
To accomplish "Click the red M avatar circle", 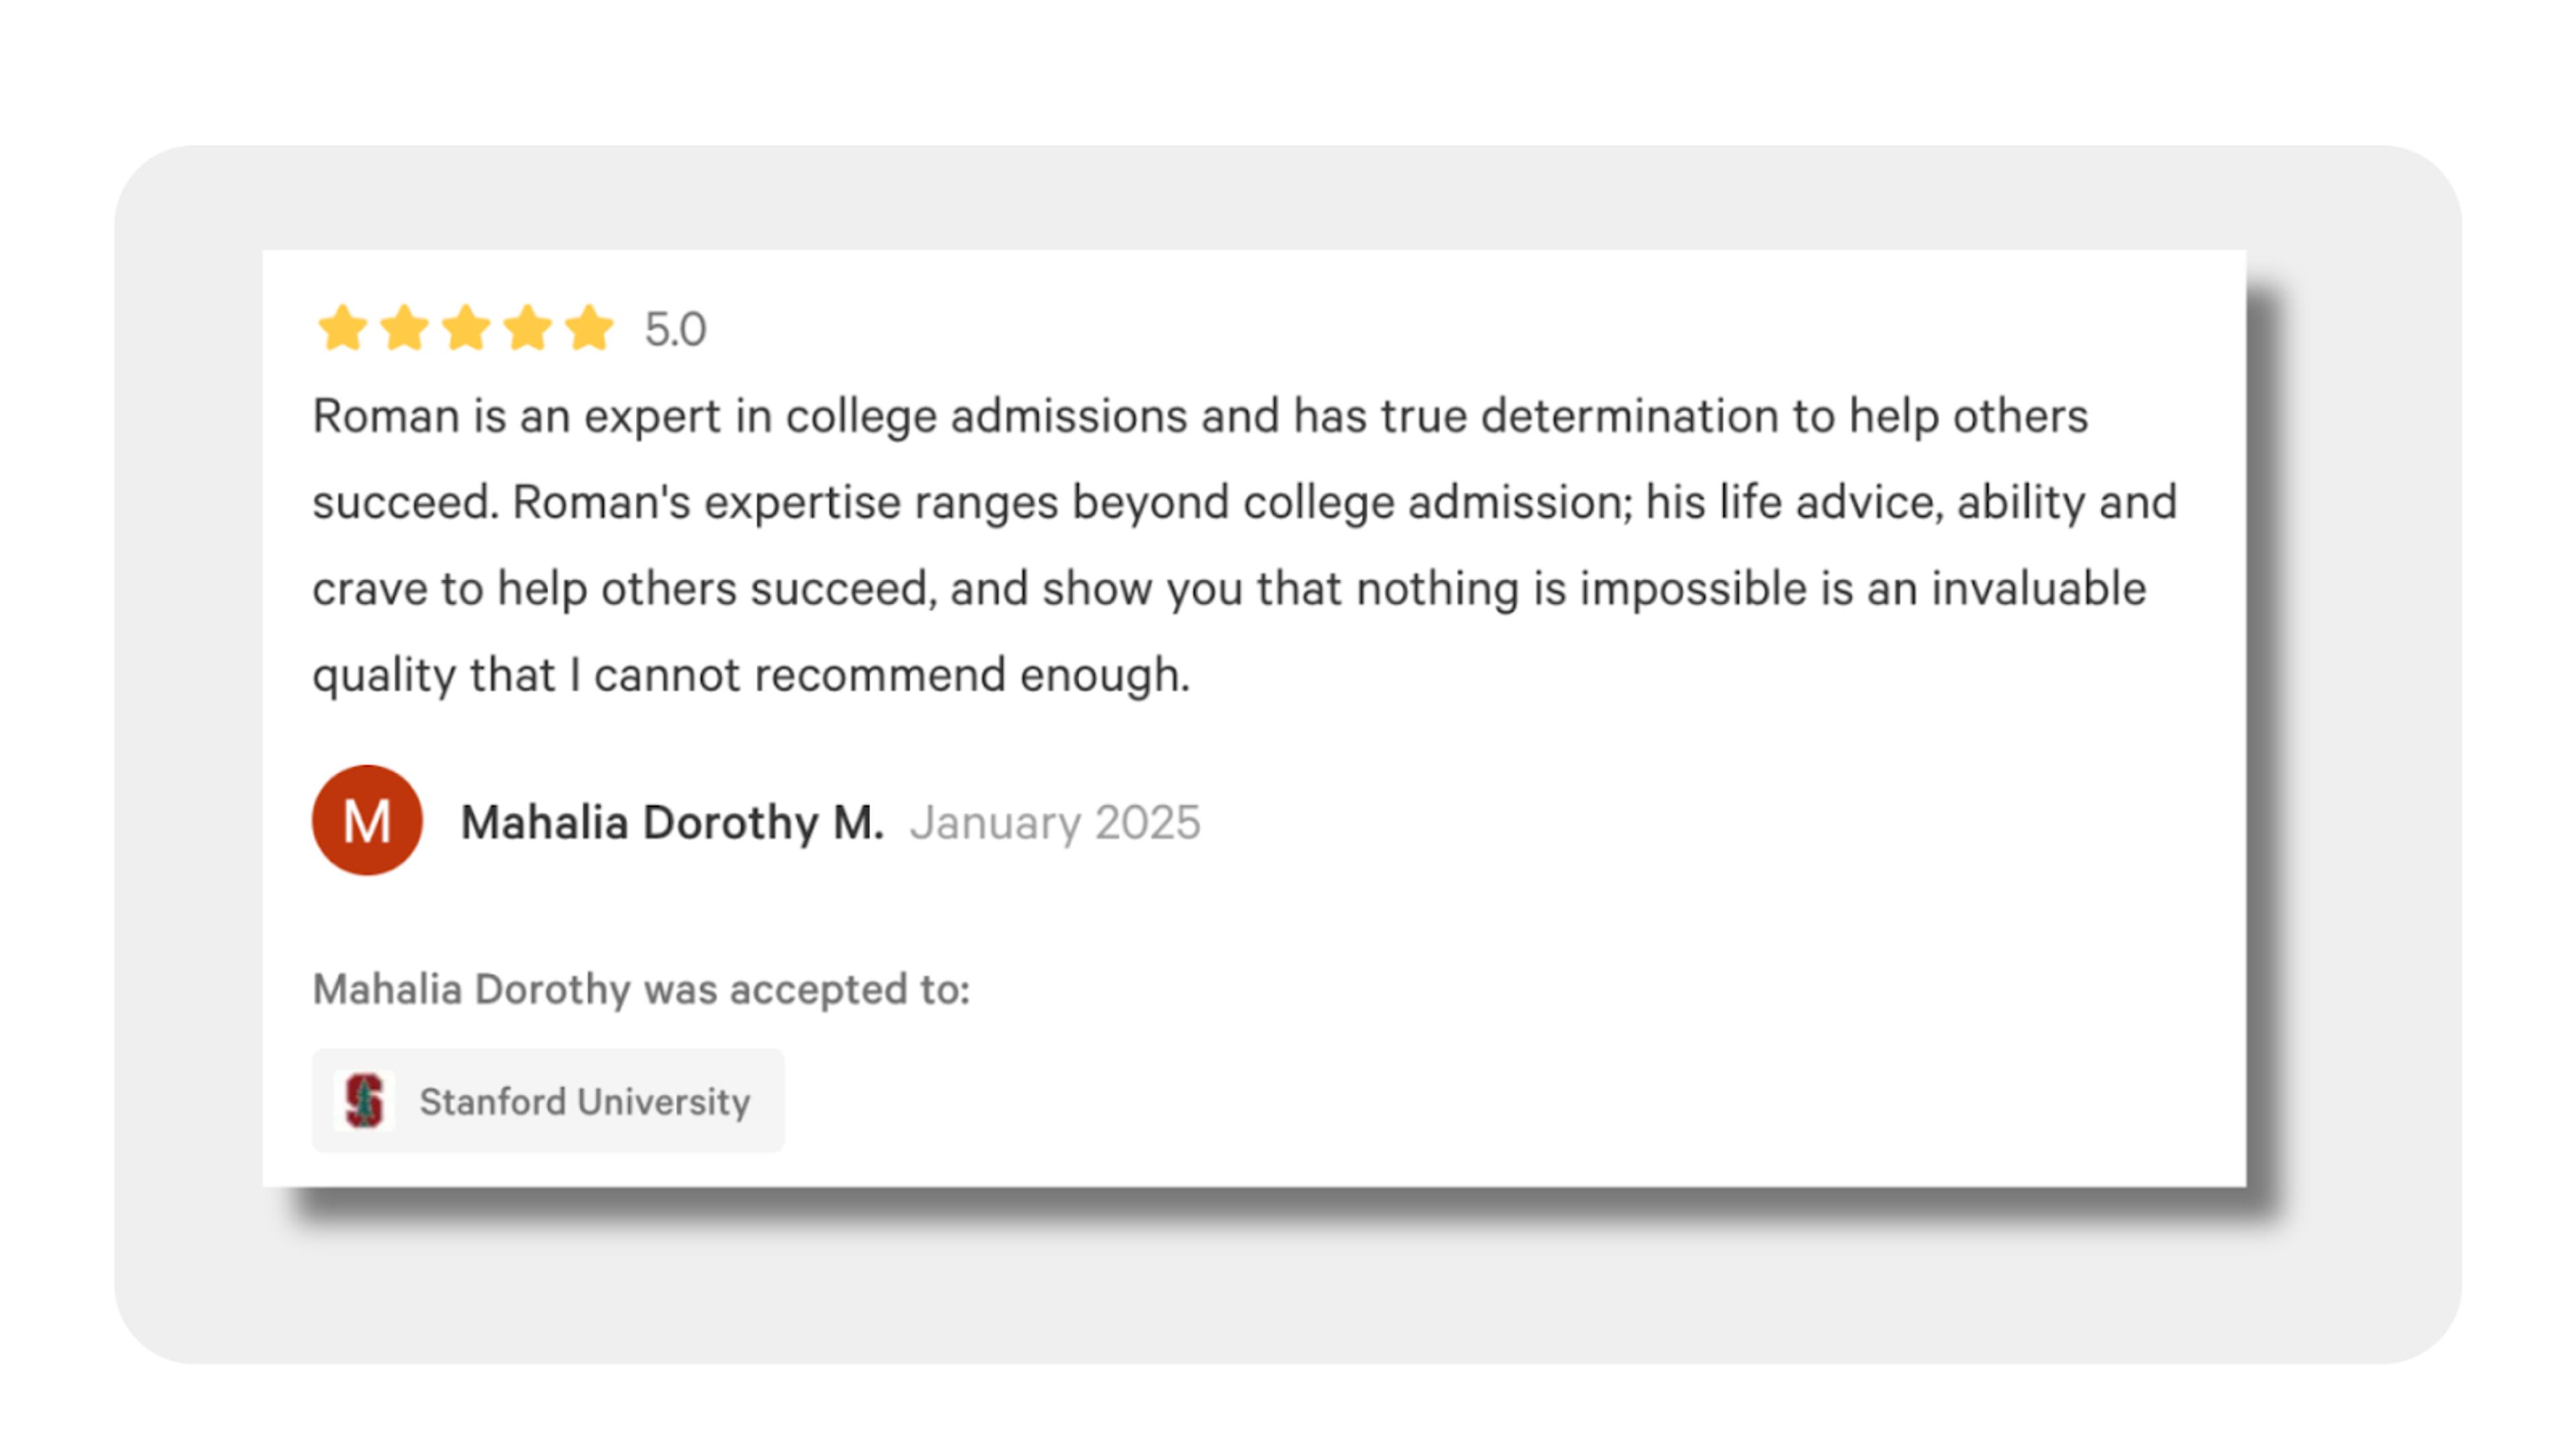I will (x=367, y=820).
